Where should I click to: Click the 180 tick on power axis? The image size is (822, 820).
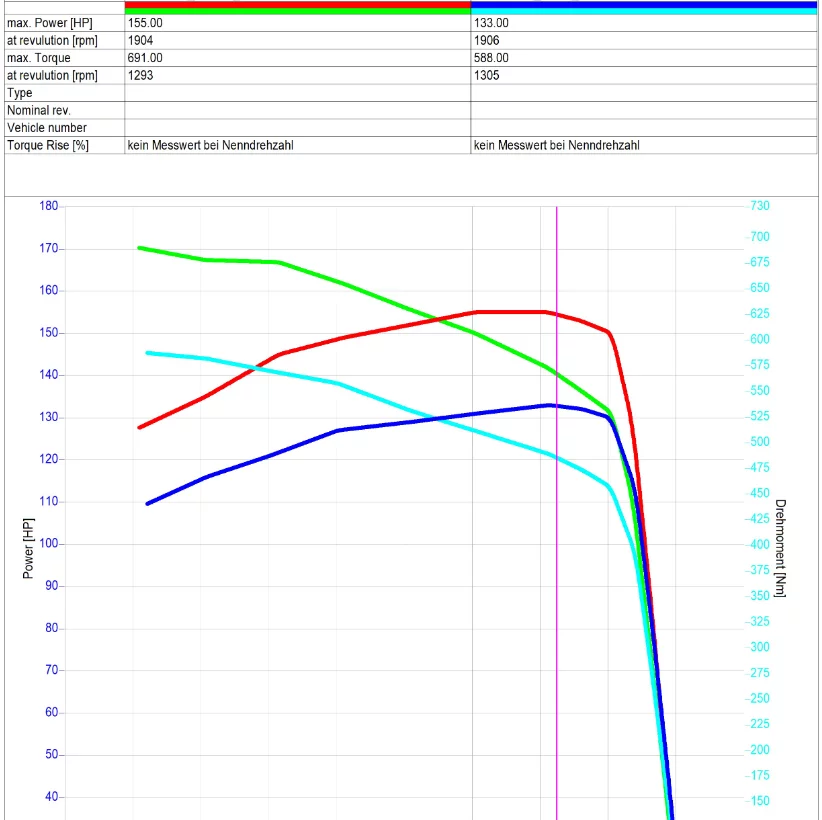(48, 206)
